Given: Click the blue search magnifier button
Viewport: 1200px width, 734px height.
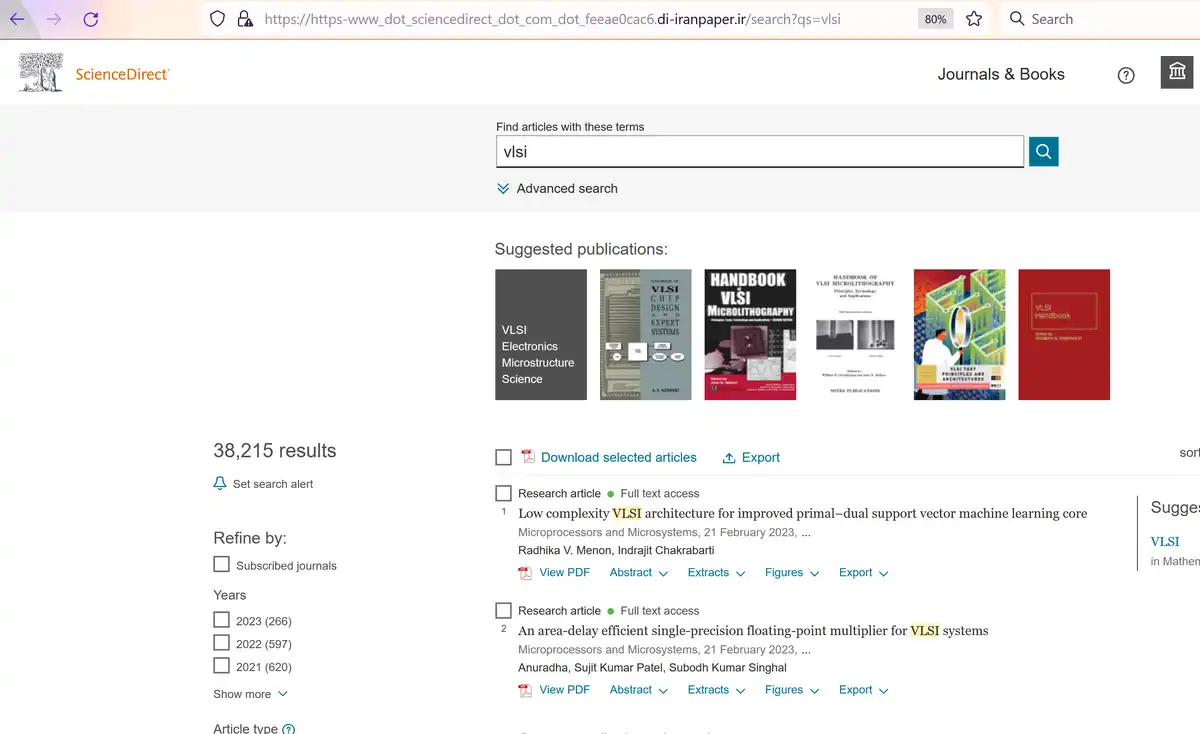Looking at the screenshot, I should pos(1043,151).
